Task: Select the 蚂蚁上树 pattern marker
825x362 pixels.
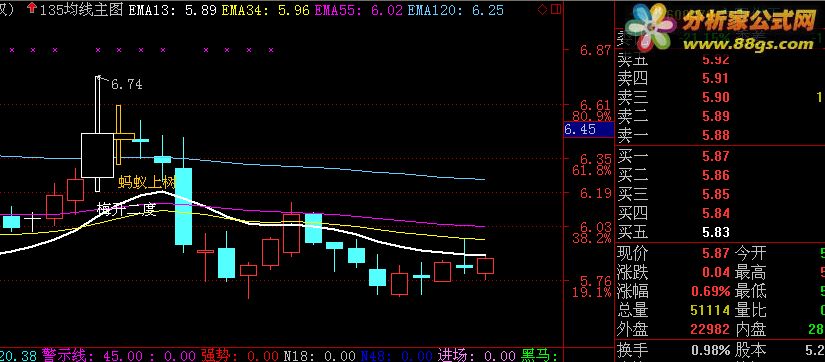Action: coord(146,183)
